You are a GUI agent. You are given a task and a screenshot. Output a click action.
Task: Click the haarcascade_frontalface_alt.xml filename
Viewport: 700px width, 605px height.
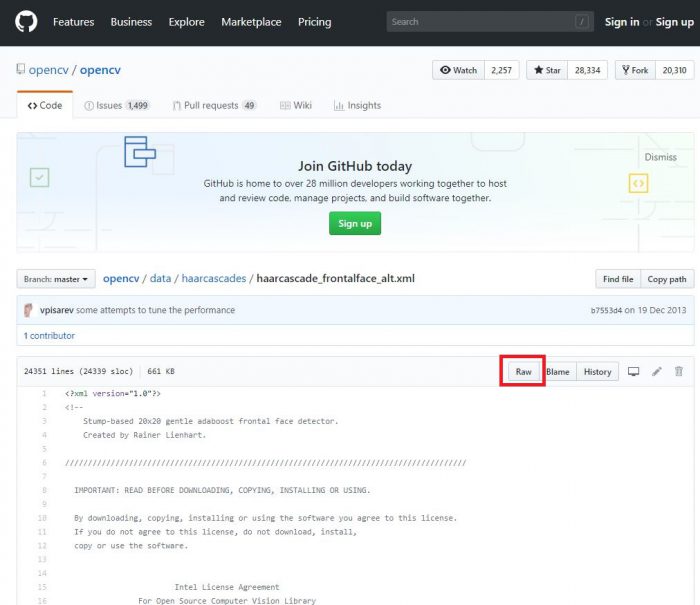(335, 278)
